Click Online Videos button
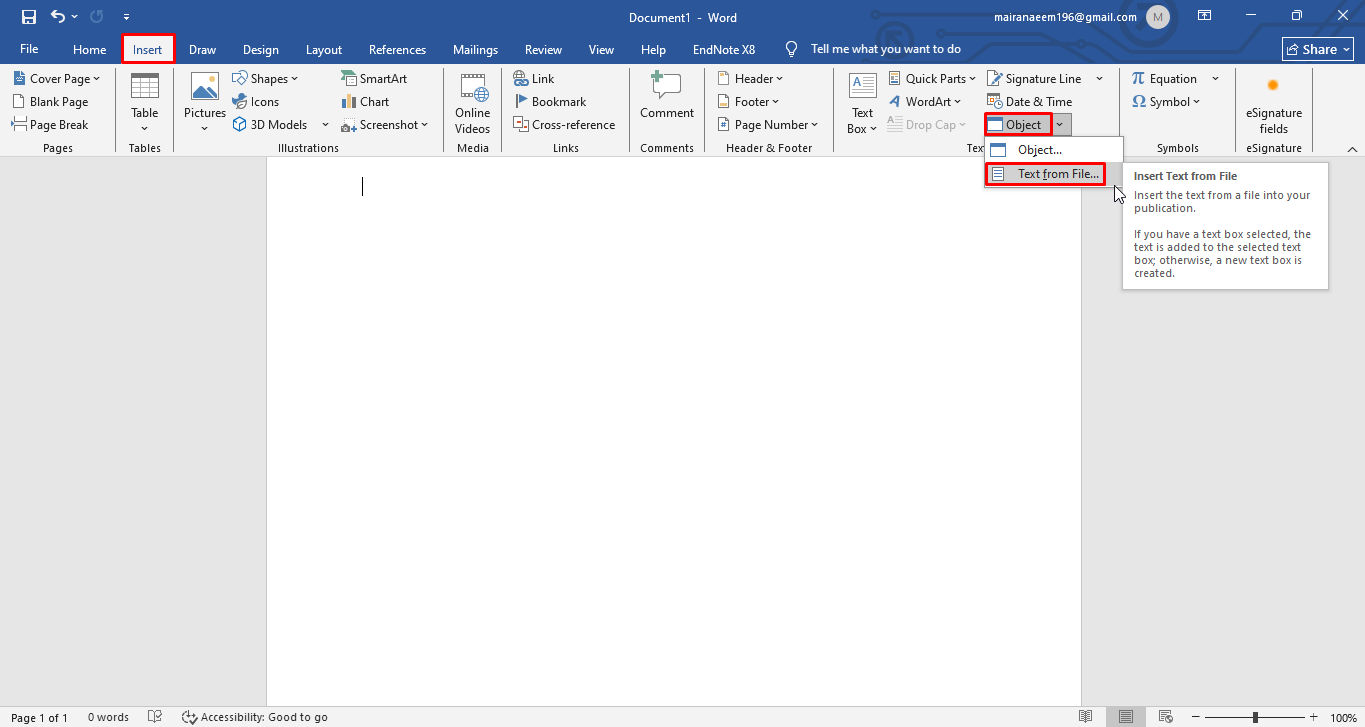 [x=473, y=103]
